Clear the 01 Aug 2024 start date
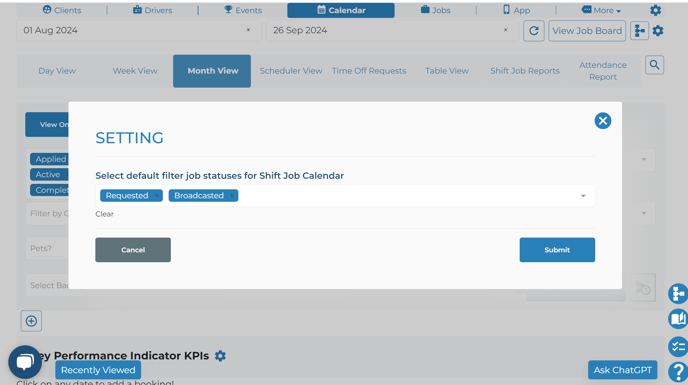 tap(248, 30)
